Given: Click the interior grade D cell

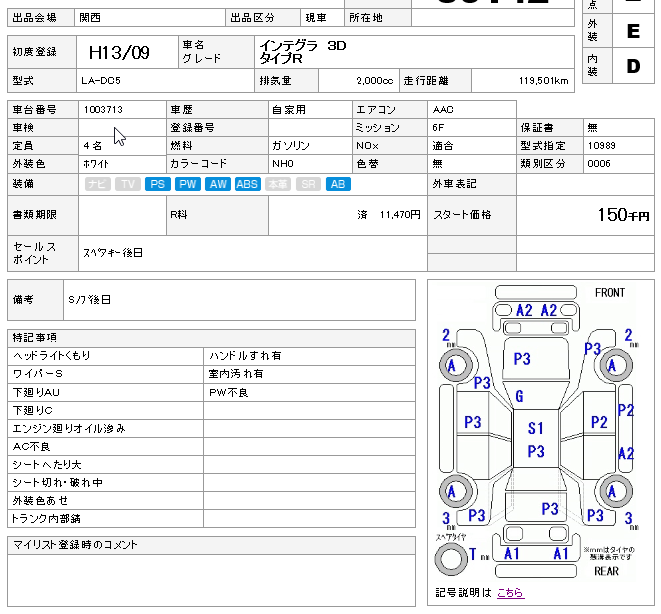Looking at the screenshot, I should click(x=632, y=66).
